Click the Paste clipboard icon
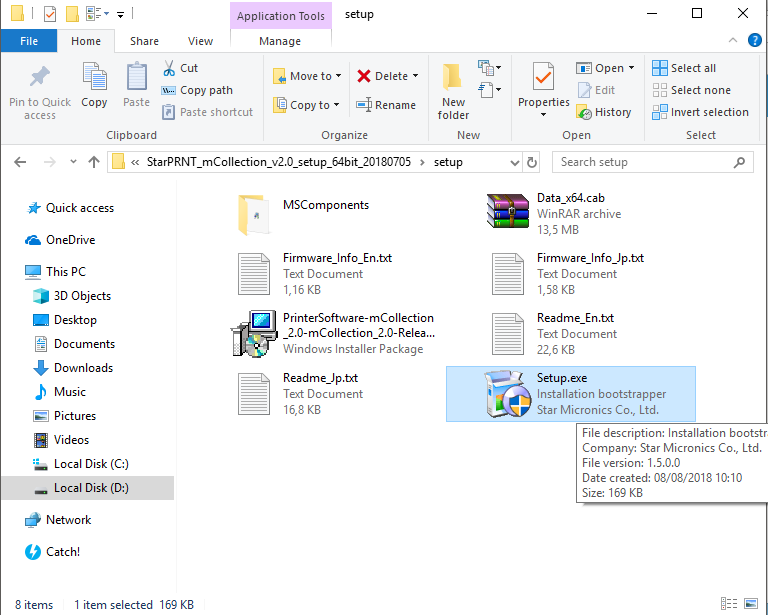The height and width of the screenshot is (615, 768). [136, 76]
